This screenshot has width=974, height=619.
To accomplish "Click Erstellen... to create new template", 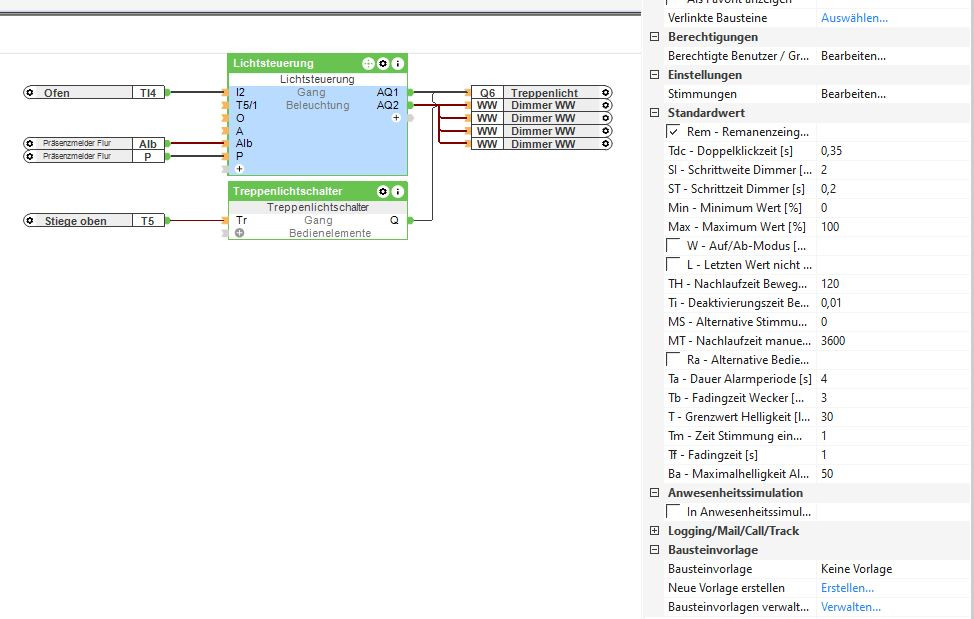I will coord(847,588).
